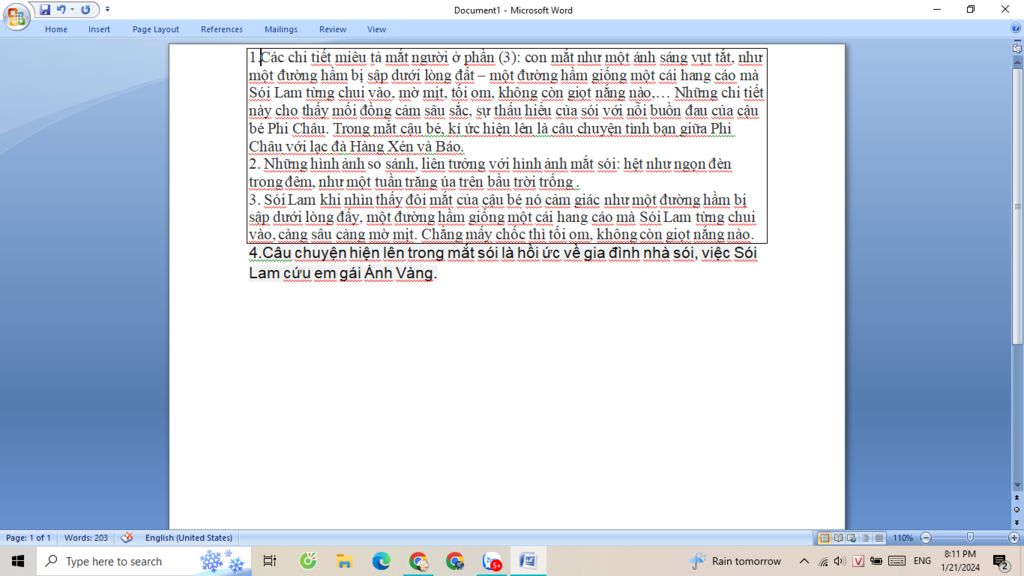Click the Next Page browse arrow

pos(1017,522)
